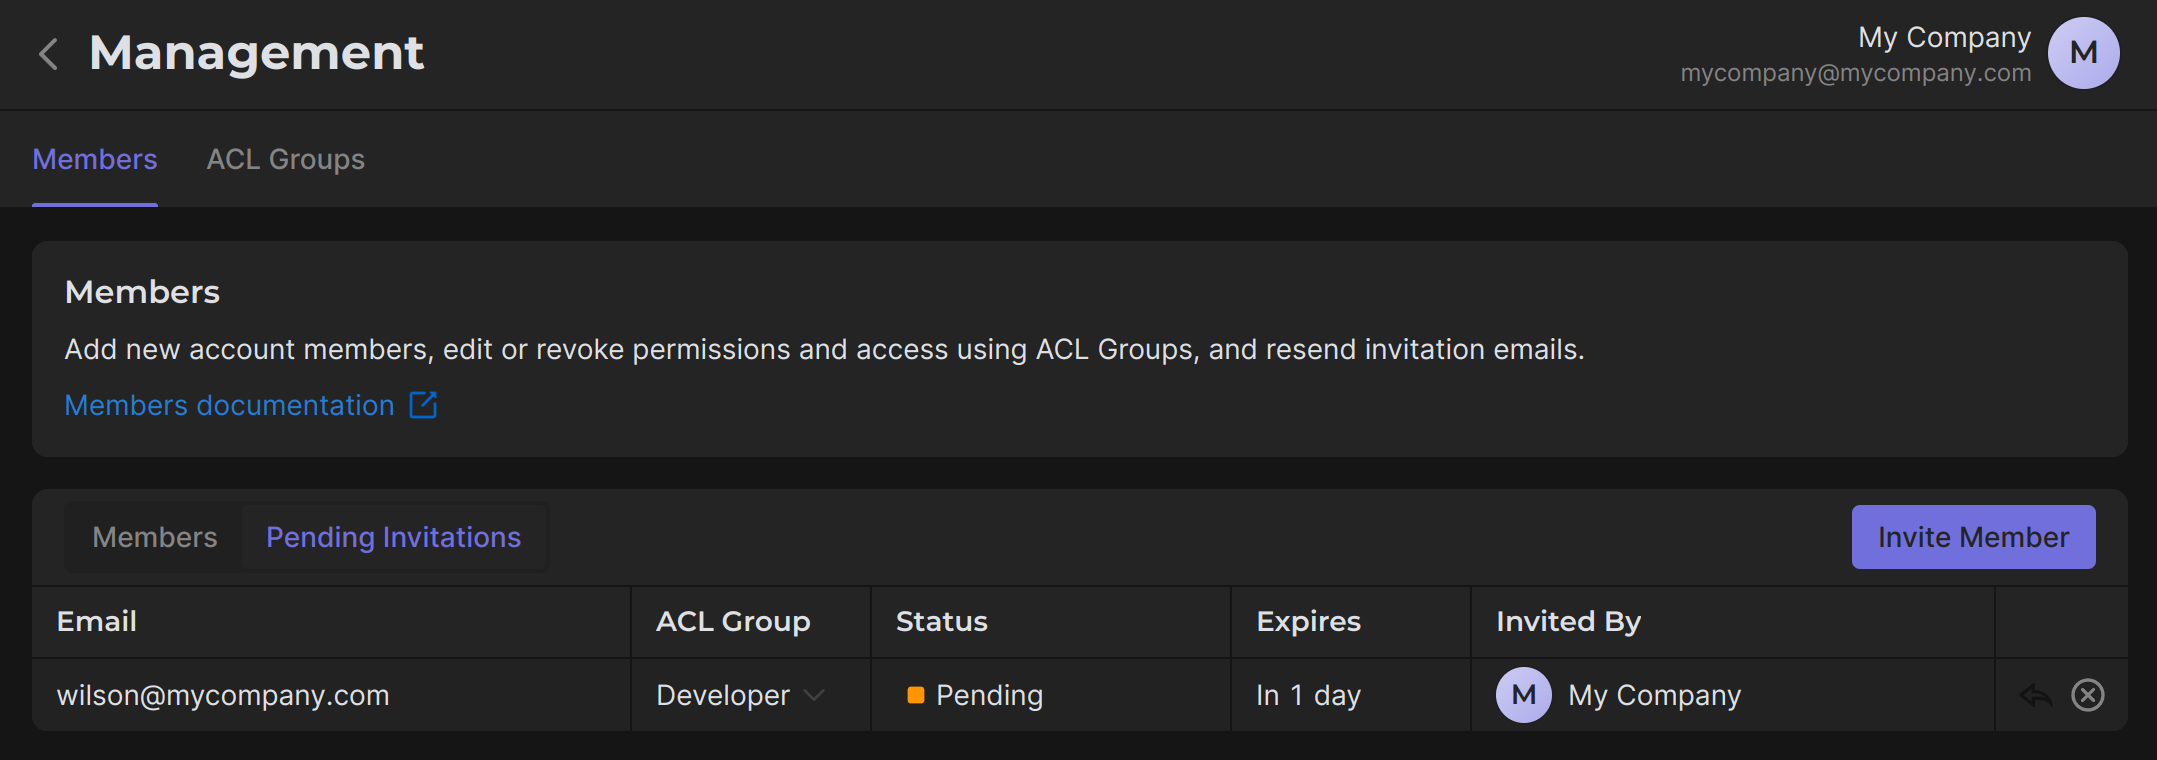The height and width of the screenshot is (760, 2157).
Task: Resend the invitation to wilson@mycompany.com
Action: [x=2035, y=695]
